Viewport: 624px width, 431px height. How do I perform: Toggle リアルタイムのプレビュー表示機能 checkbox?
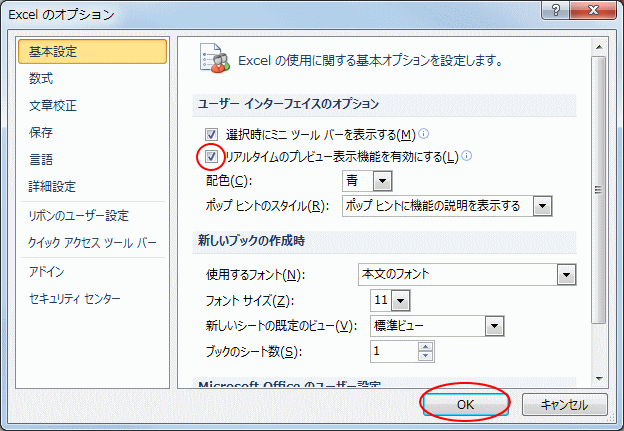click(x=211, y=156)
